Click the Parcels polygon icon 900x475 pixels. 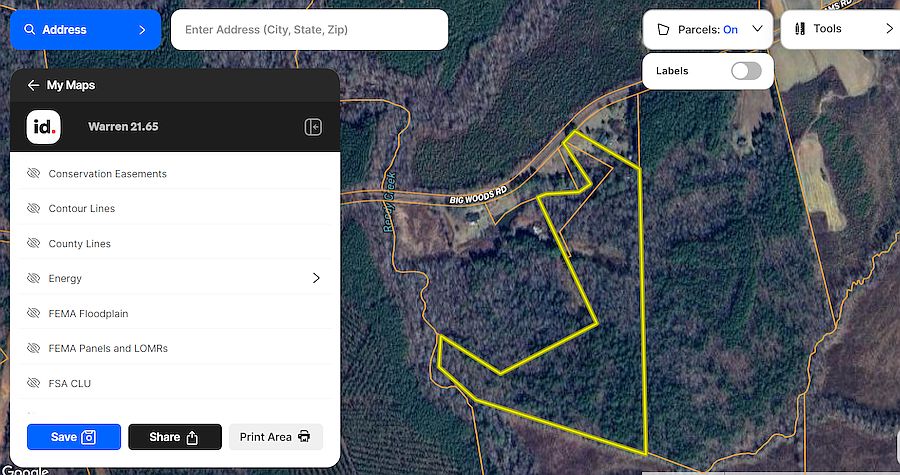tap(663, 30)
